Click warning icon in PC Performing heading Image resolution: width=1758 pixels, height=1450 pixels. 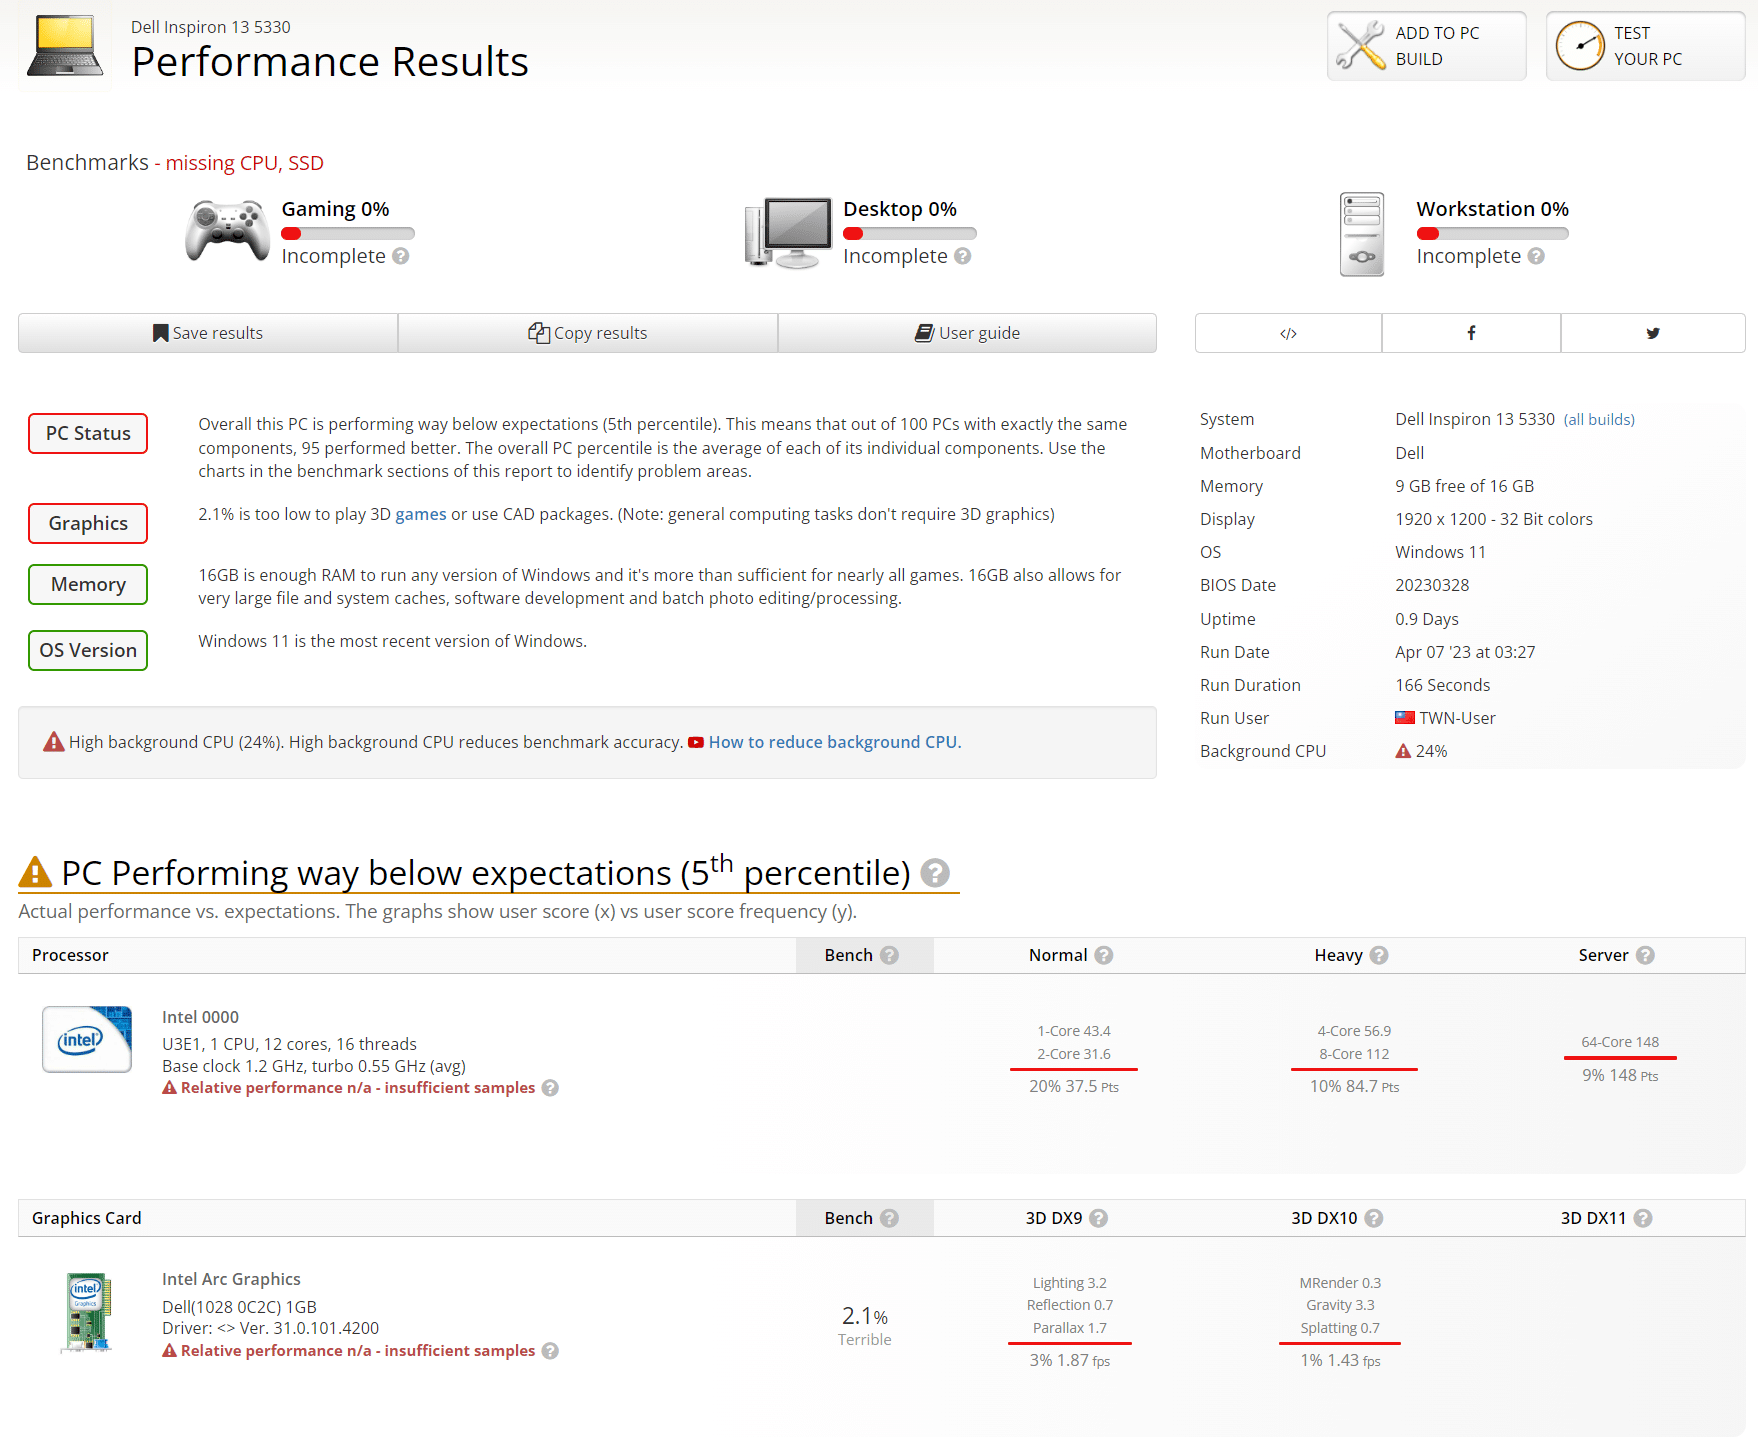(35, 872)
